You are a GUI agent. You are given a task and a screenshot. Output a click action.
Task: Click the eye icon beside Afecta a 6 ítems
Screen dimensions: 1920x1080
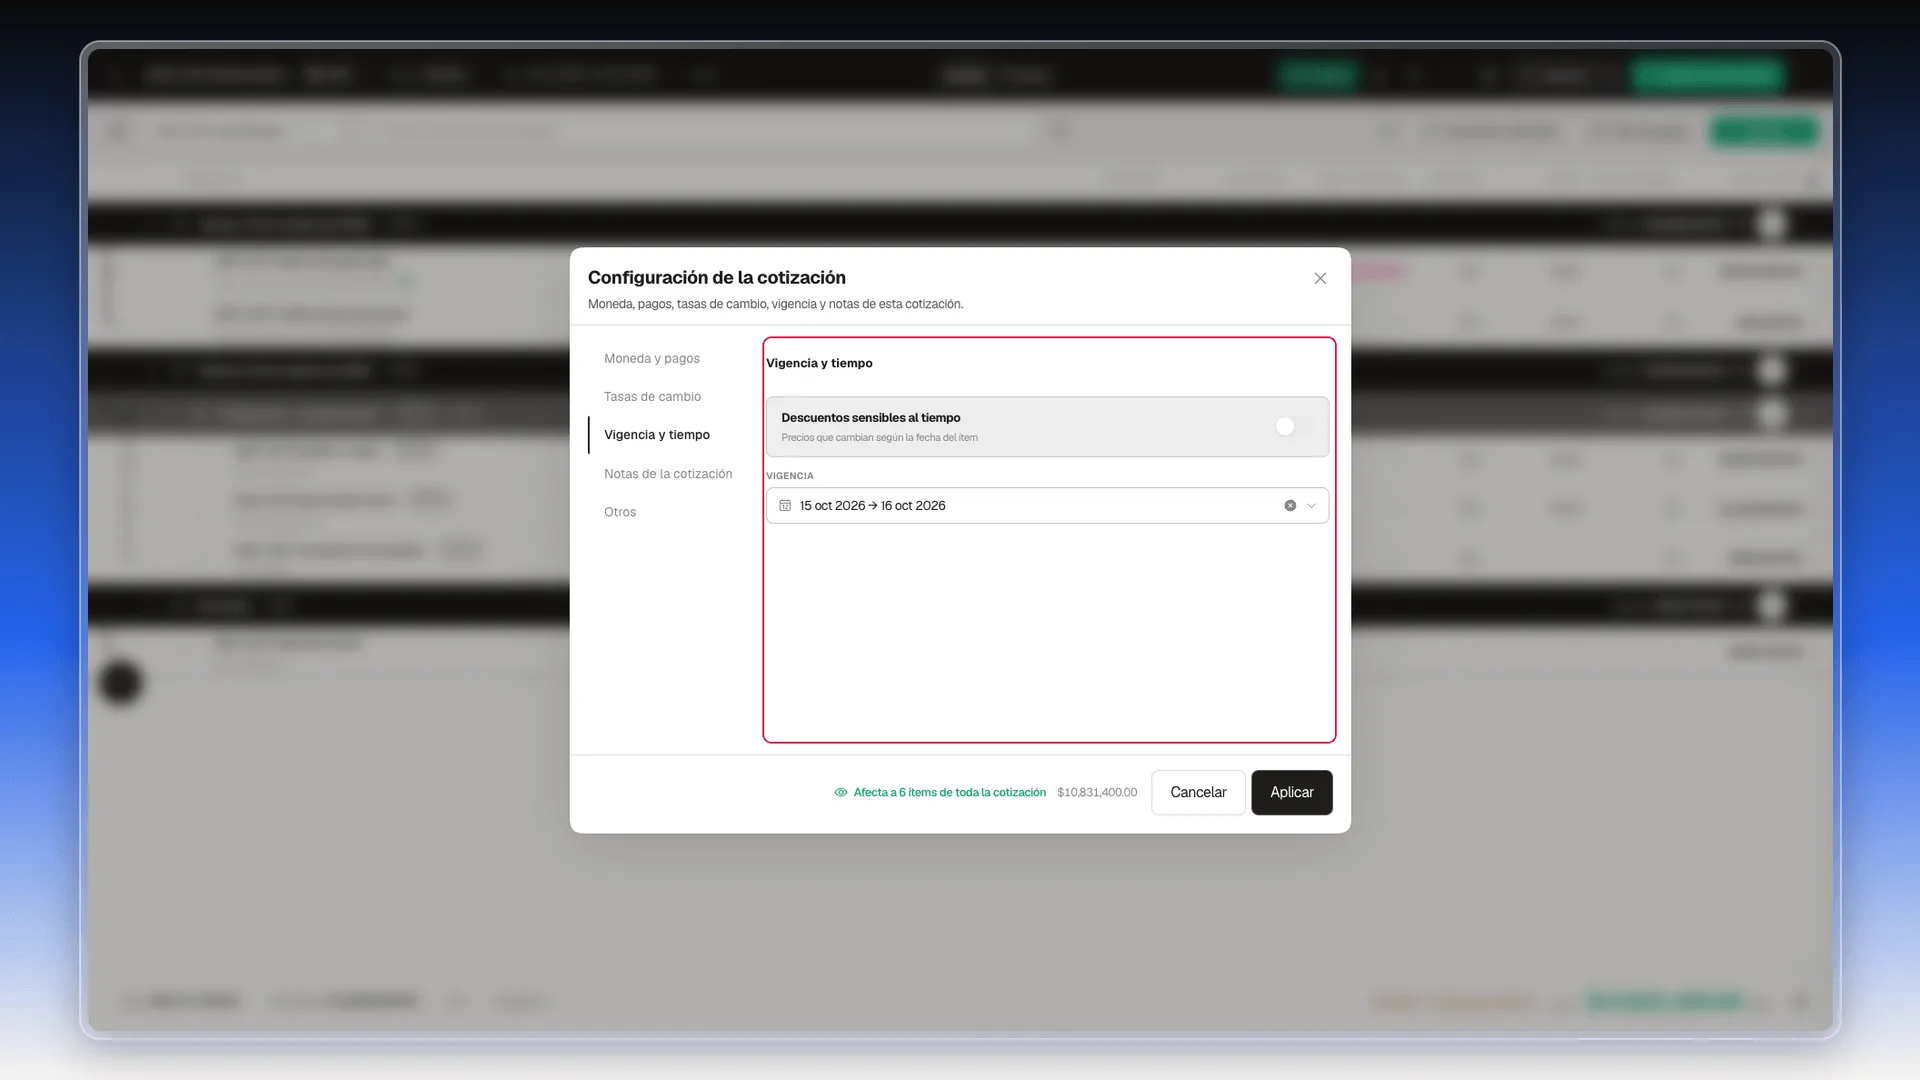click(x=841, y=792)
